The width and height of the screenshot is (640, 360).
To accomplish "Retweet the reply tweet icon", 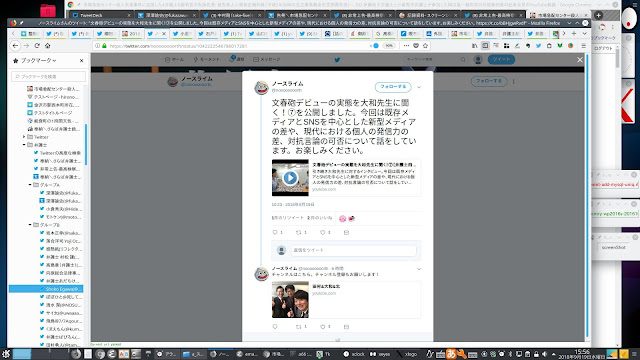I will [299, 327].
